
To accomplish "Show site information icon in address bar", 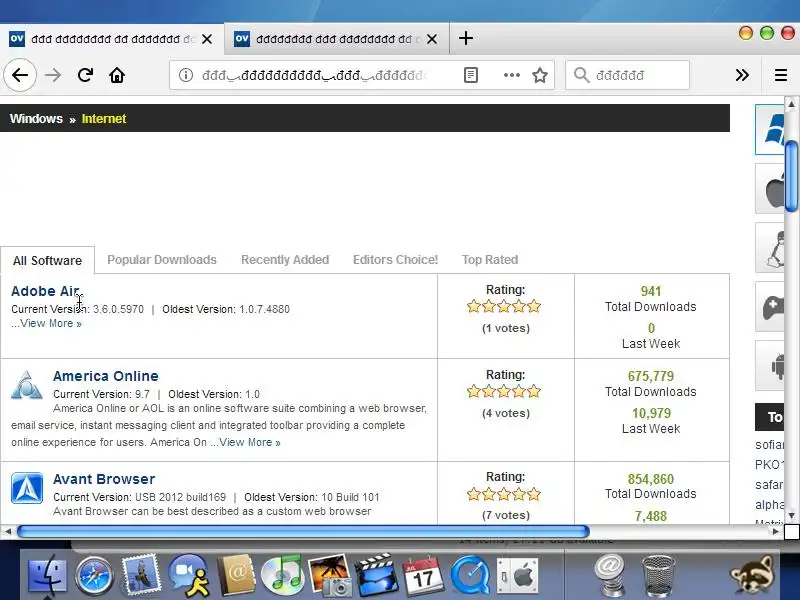I will coord(186,76).
